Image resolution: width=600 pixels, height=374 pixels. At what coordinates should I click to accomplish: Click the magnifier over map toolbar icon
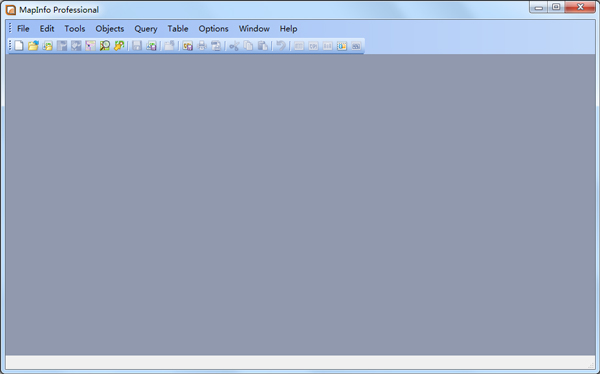(104, 46)
